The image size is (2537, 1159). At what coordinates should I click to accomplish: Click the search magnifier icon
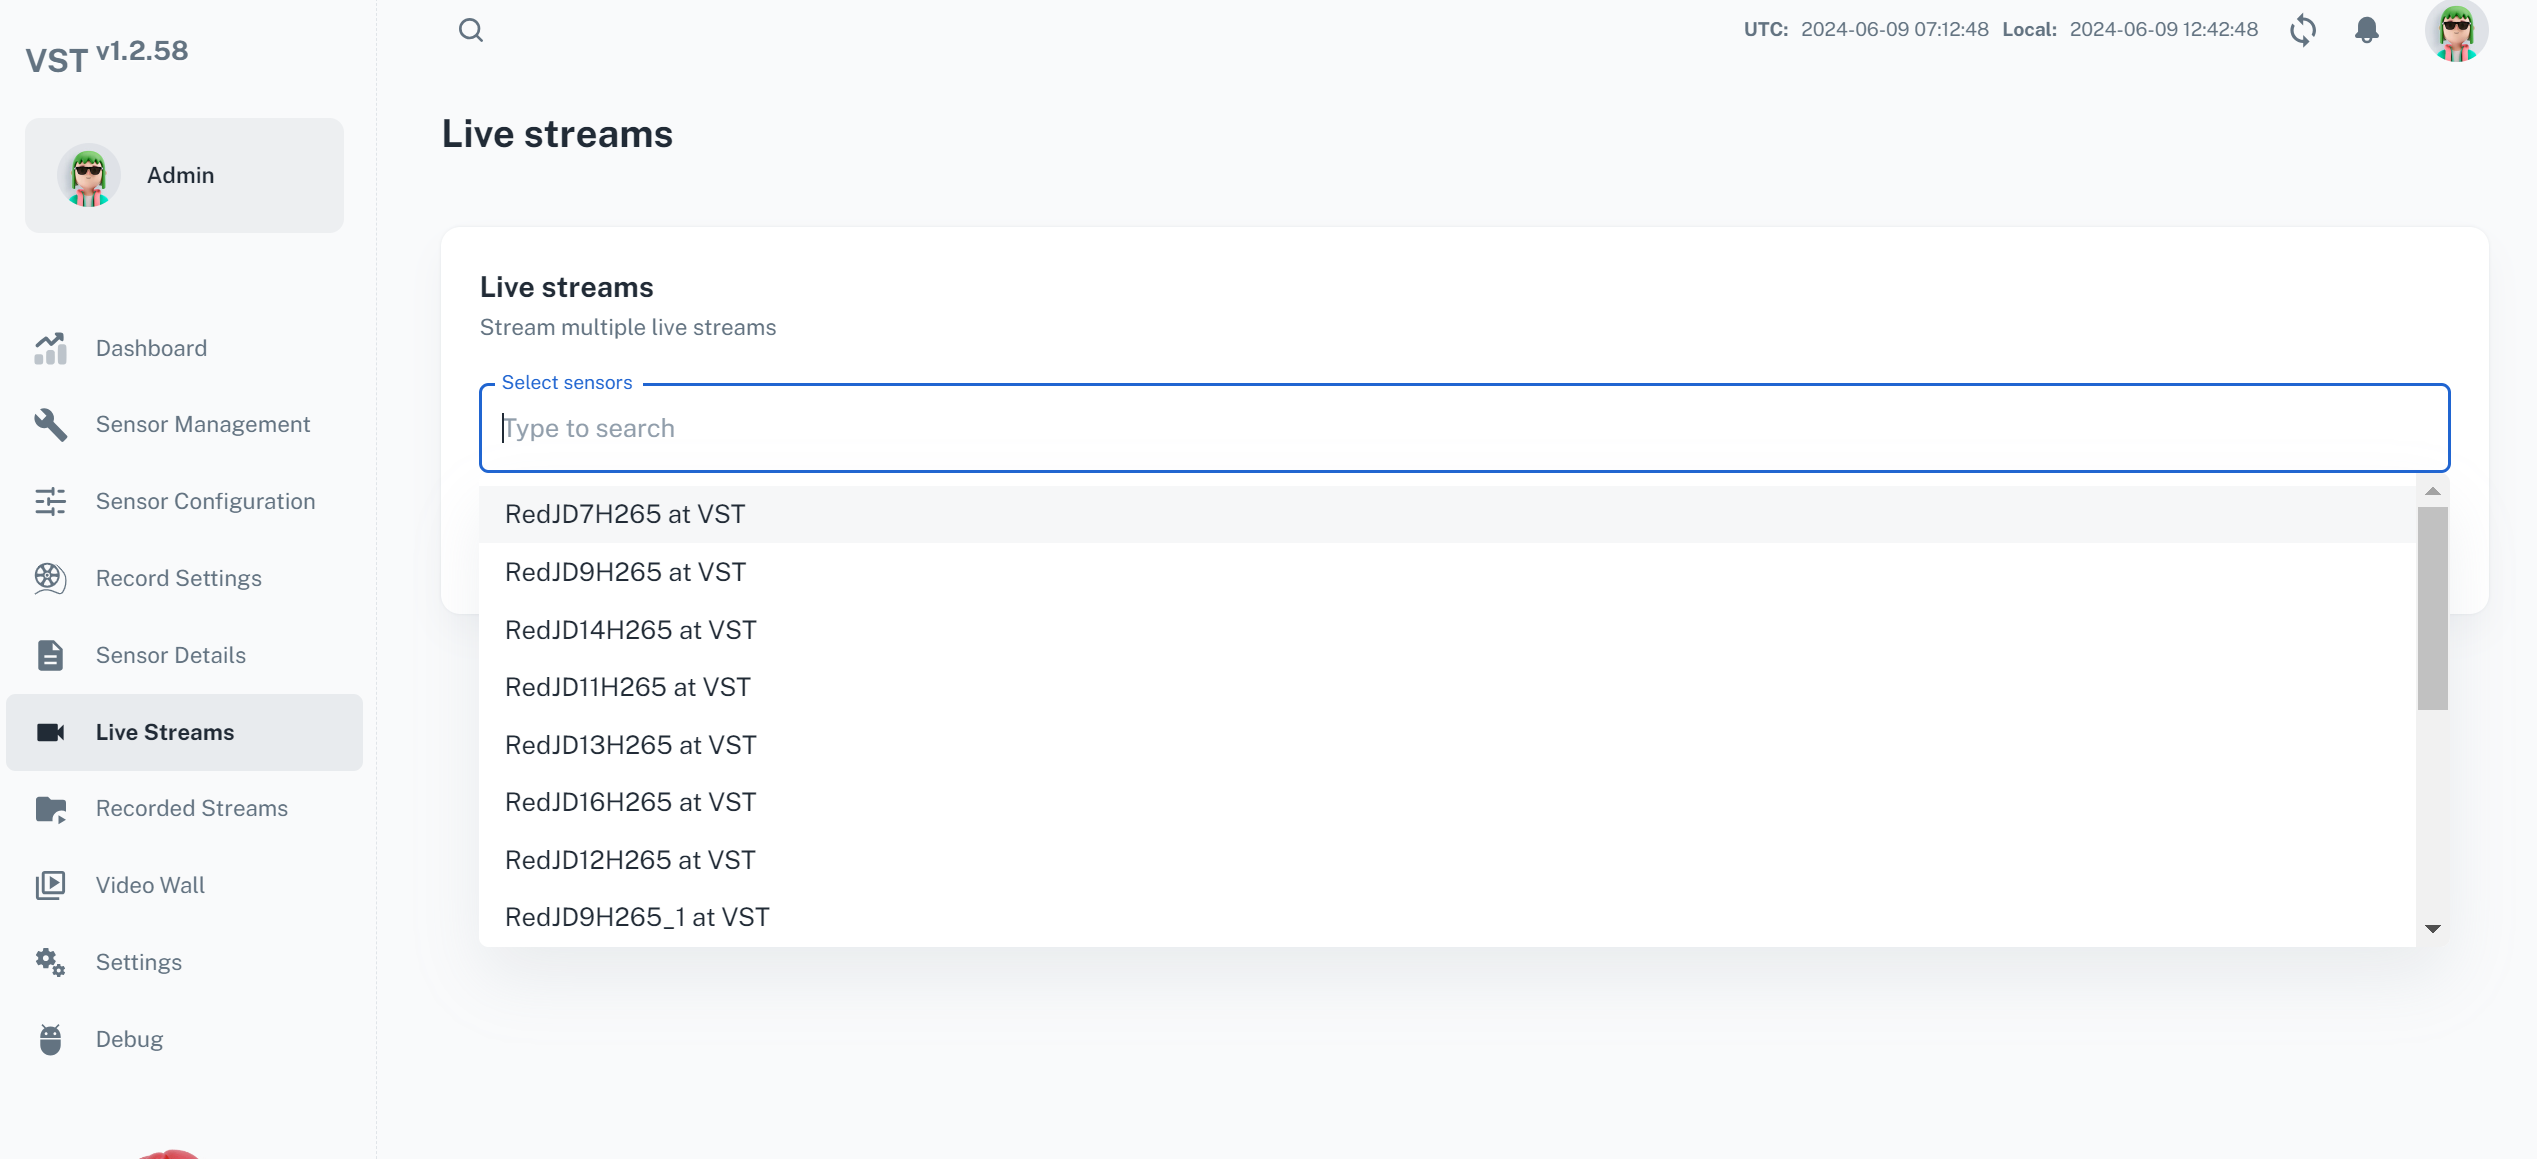(x=471, y=30)
